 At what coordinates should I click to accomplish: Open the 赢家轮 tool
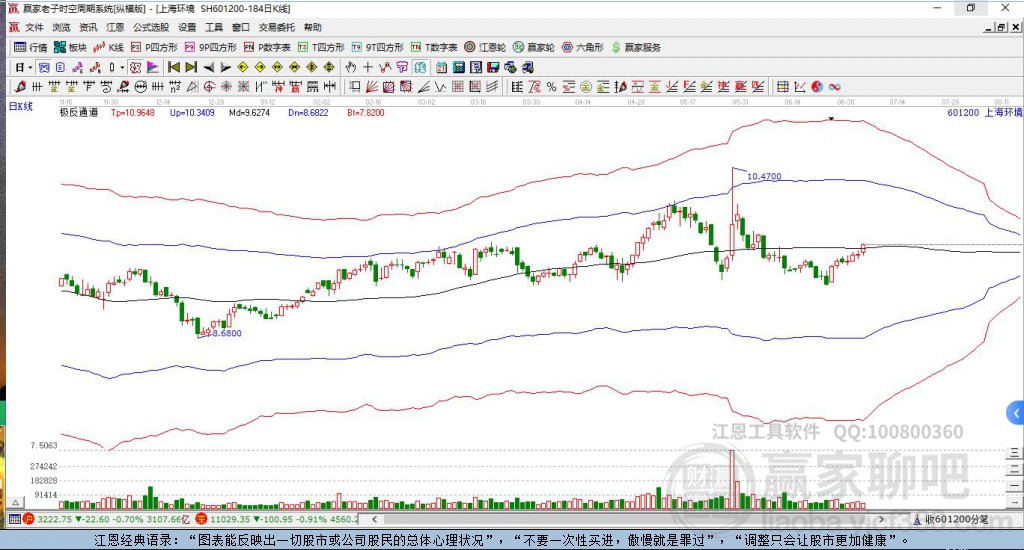(534, 48)
